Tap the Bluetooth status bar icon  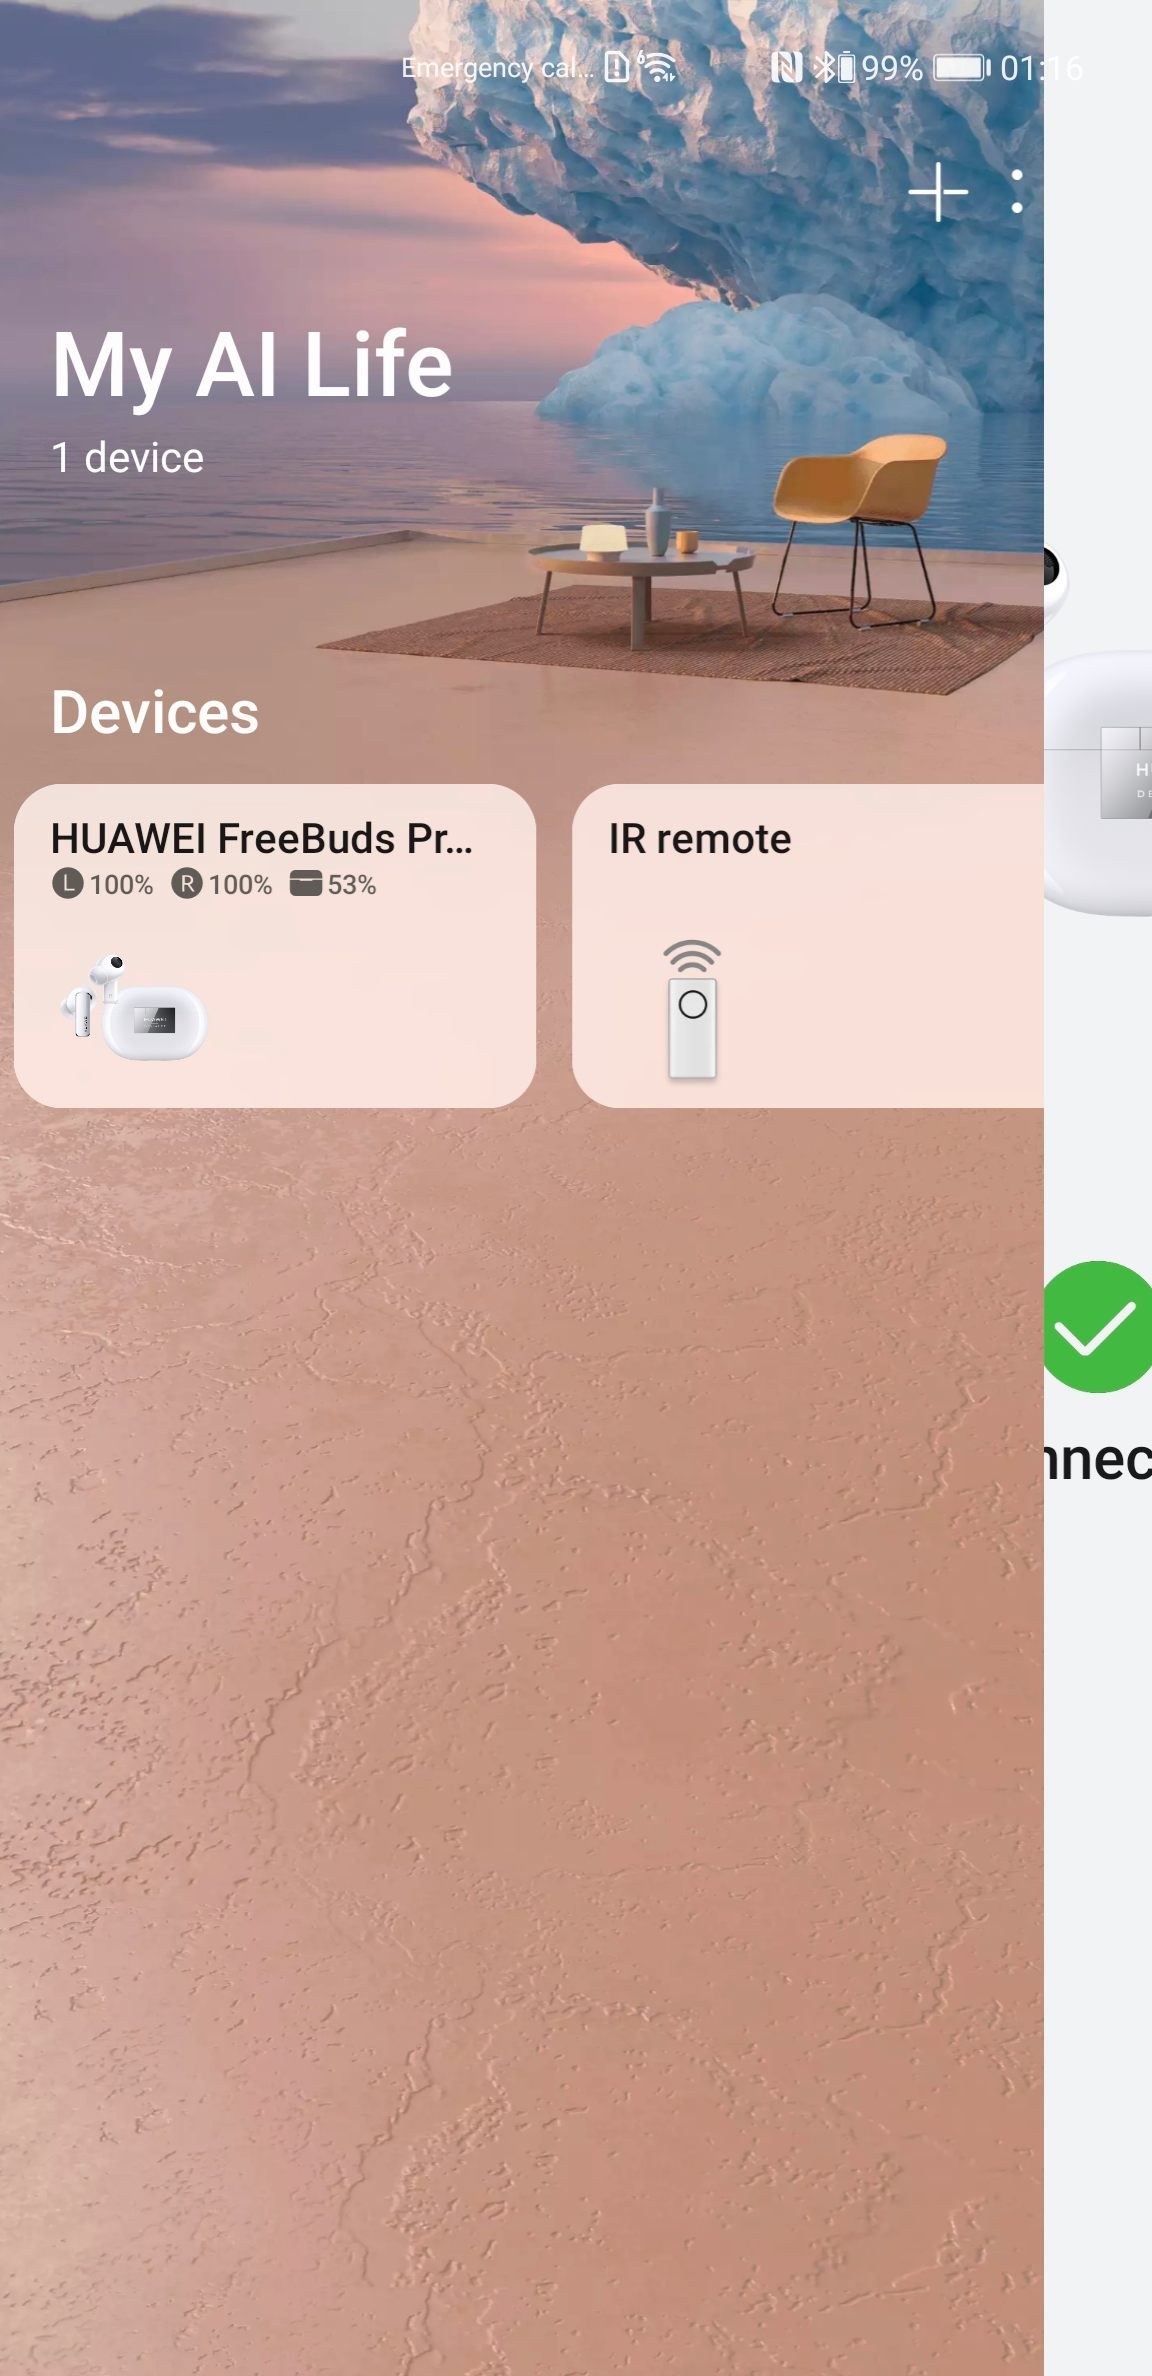click(x=824, y=68)
